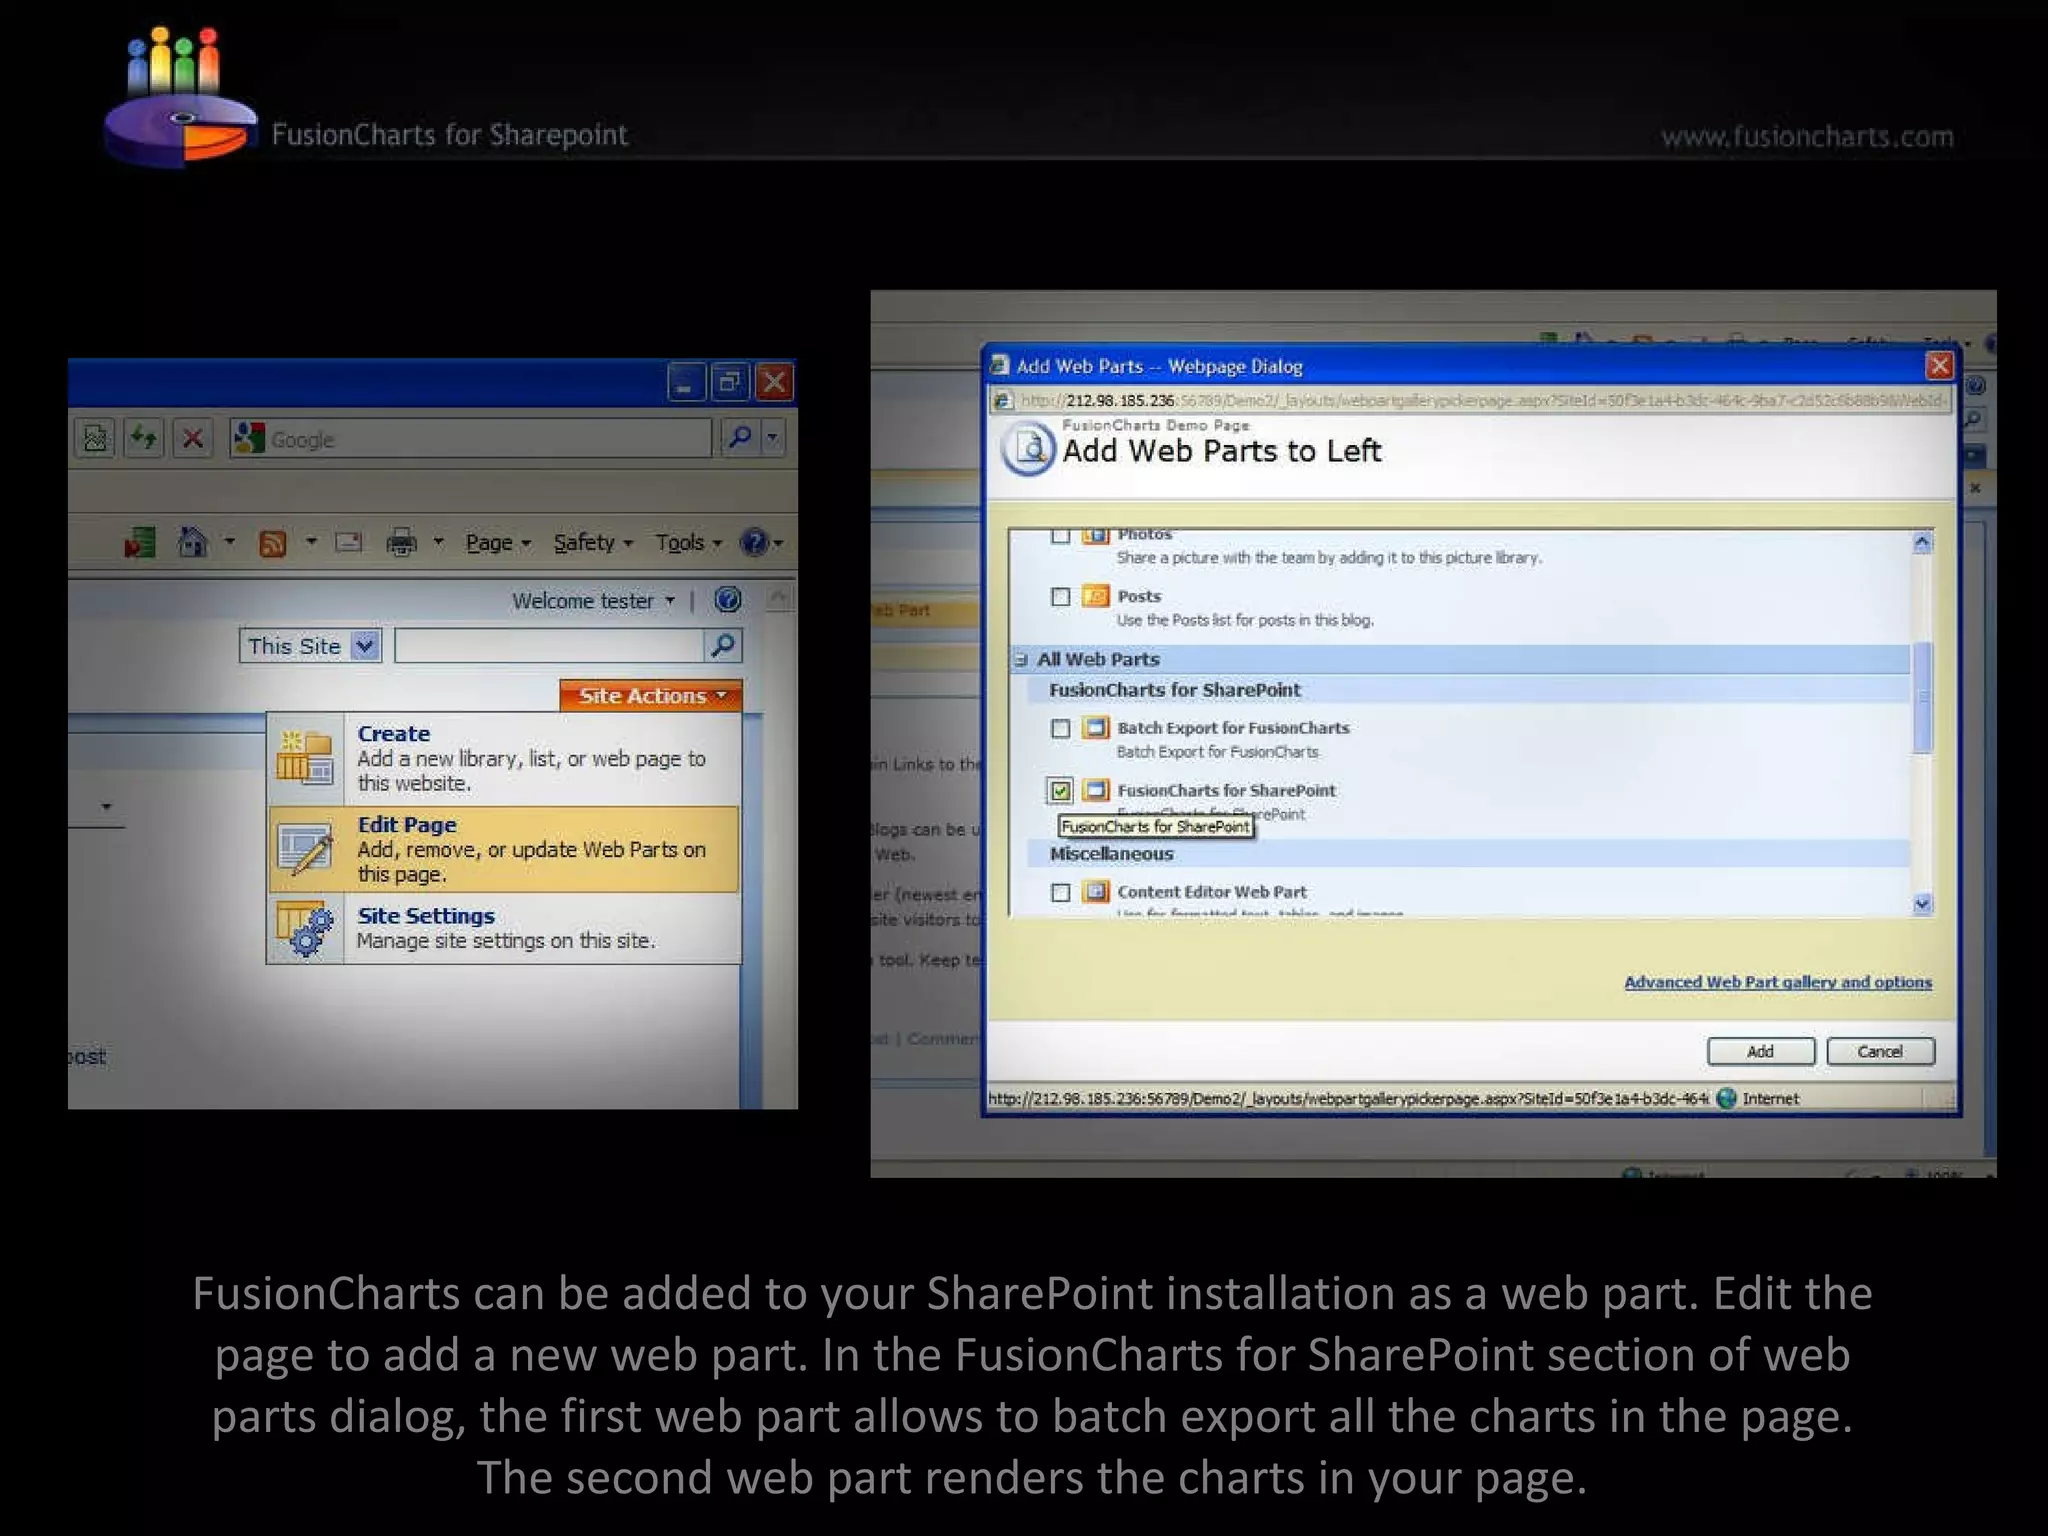Click the Home icon in command bar

[x=192, y=542]
